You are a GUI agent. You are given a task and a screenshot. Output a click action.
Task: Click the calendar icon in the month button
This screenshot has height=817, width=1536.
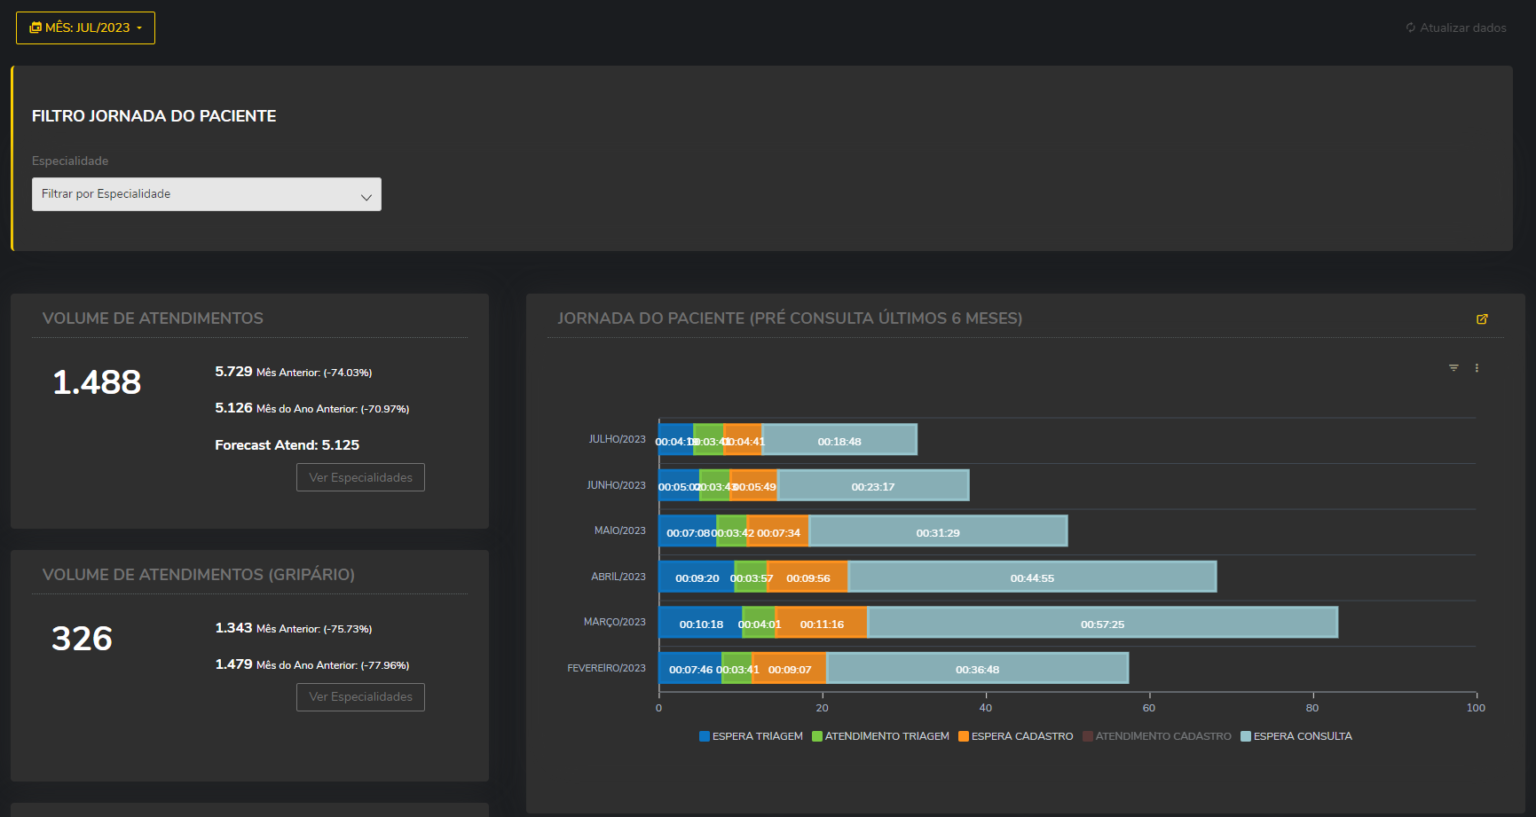point(35,28)
